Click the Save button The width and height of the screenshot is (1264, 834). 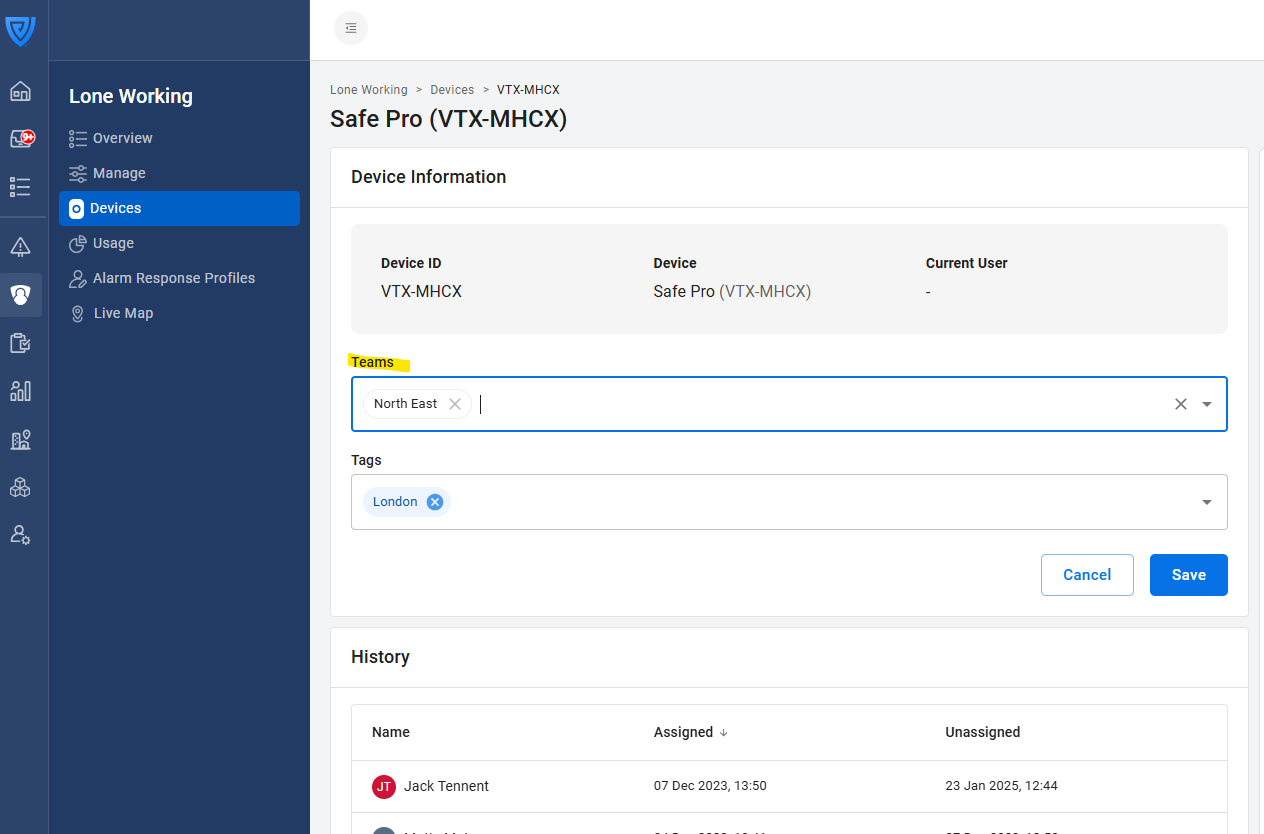[1188, 575]
